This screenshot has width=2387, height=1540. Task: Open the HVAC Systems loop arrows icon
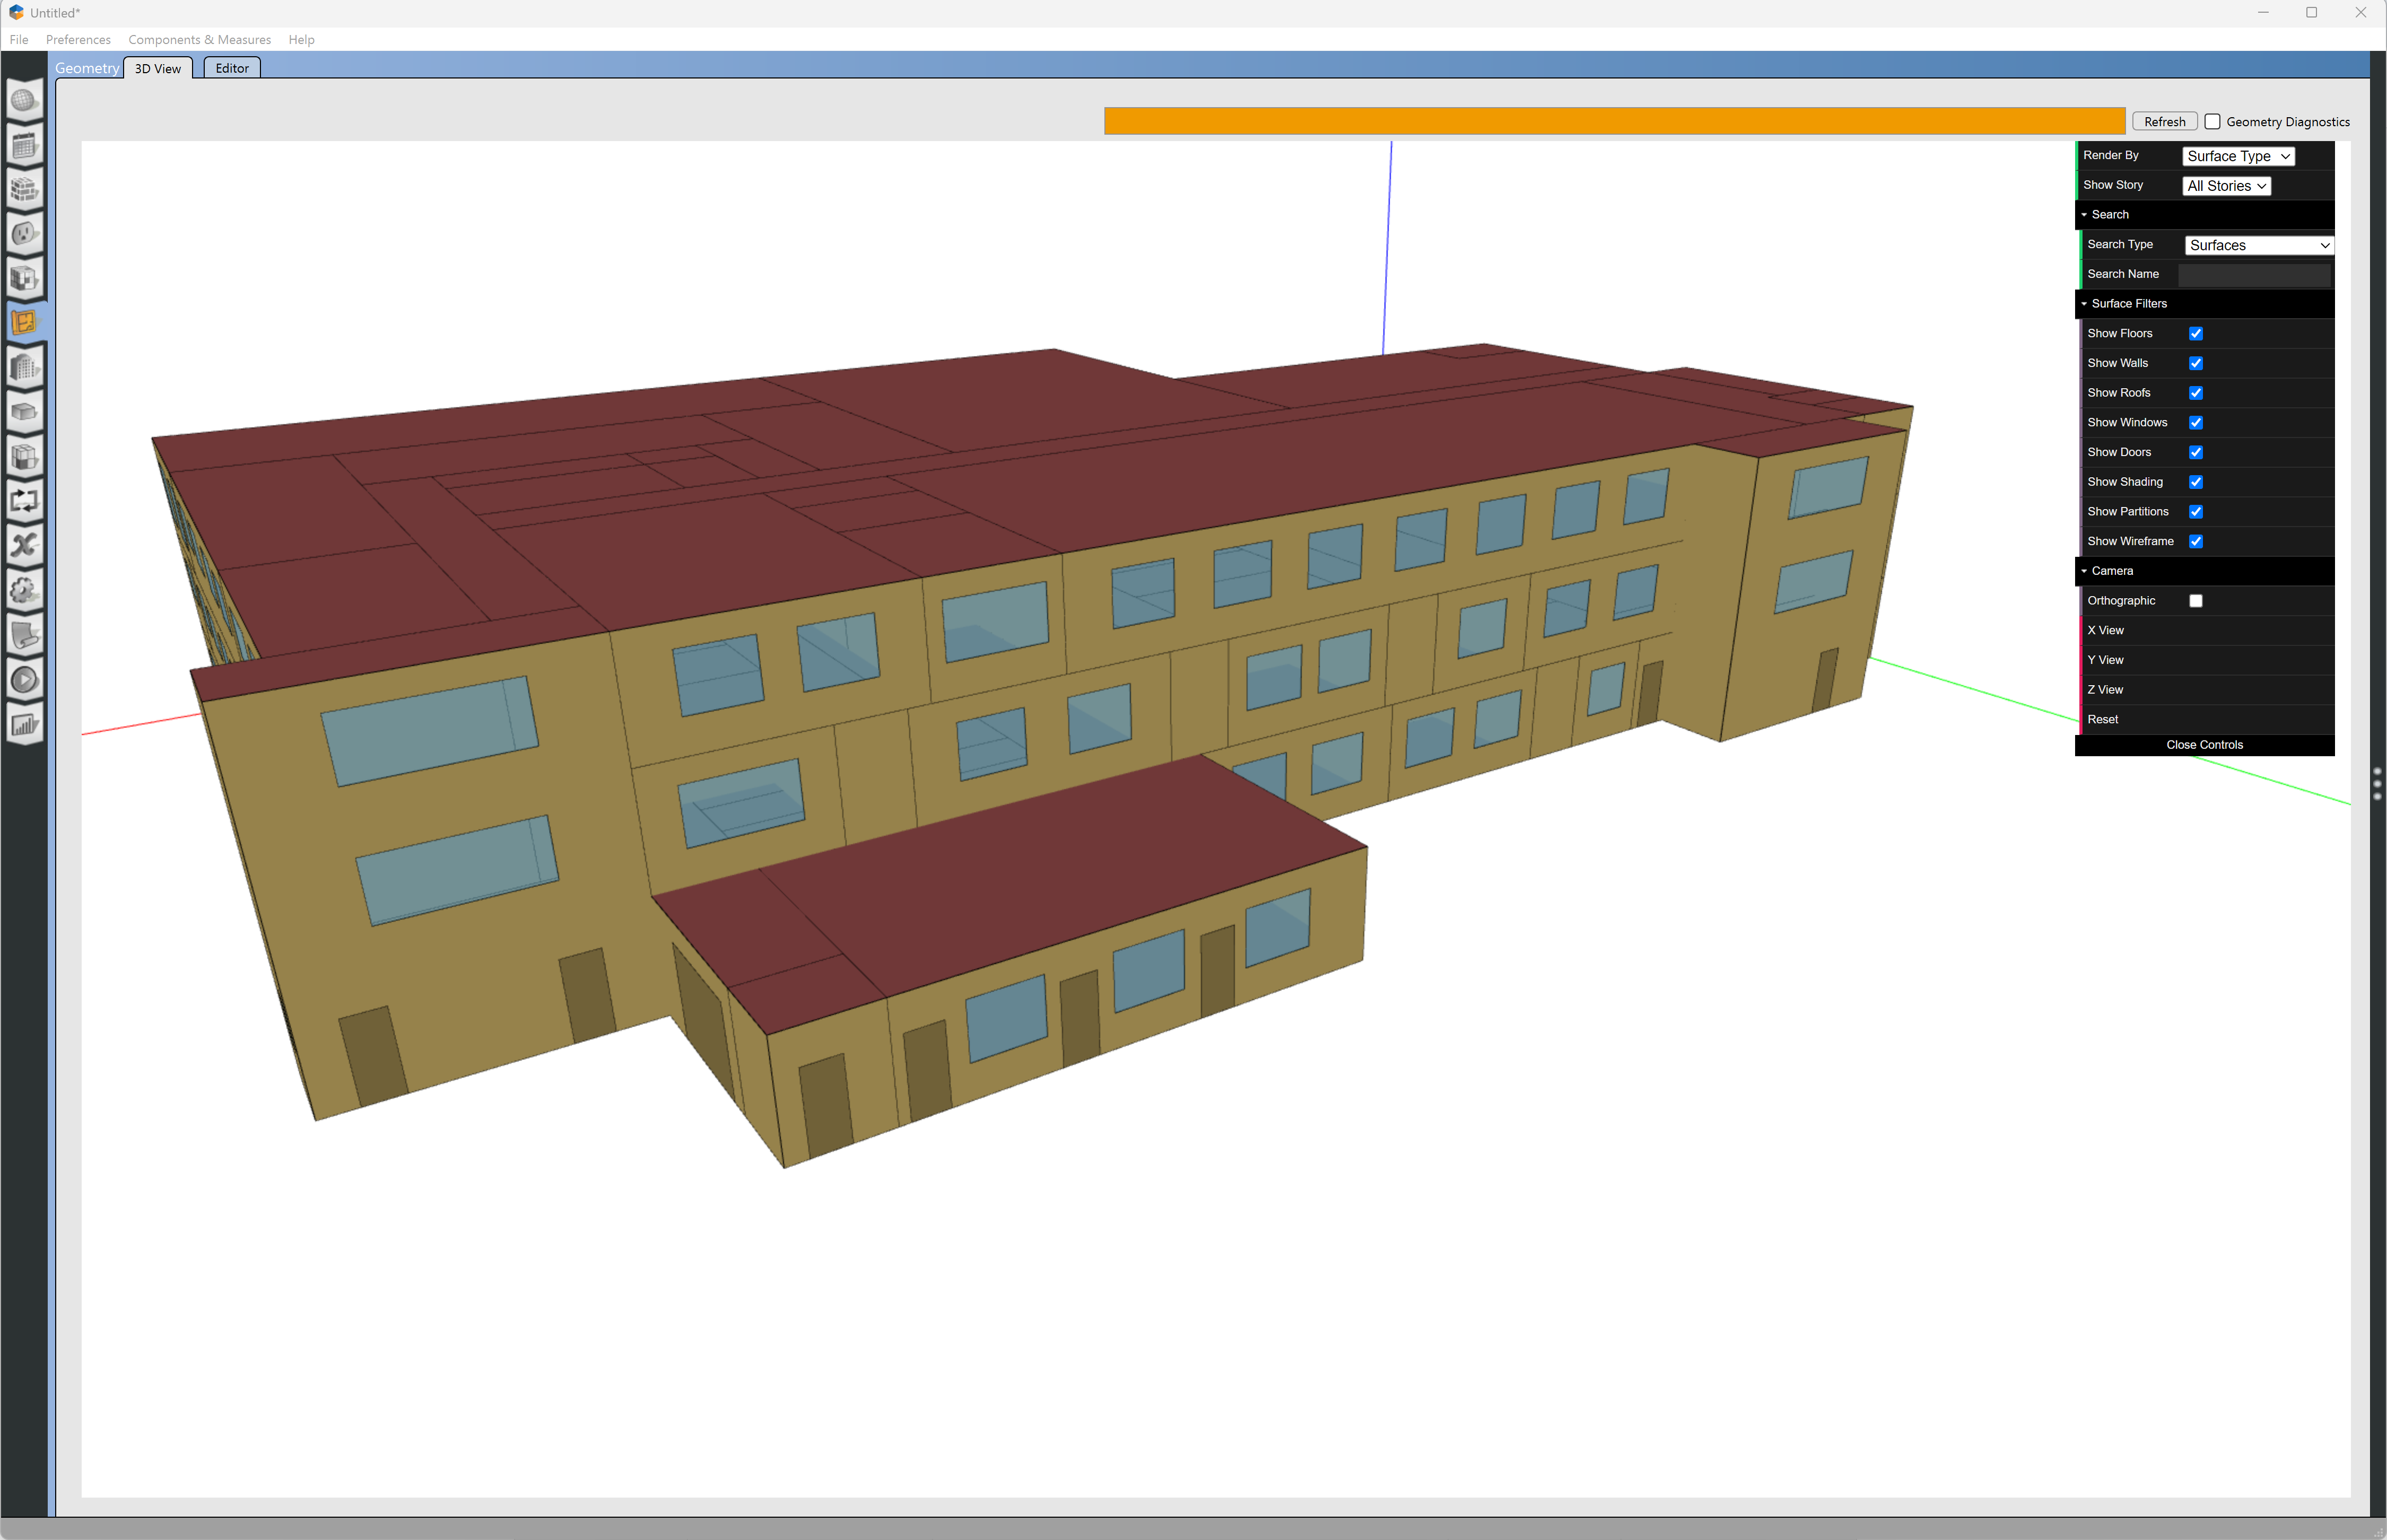click(x=25, y=501)
